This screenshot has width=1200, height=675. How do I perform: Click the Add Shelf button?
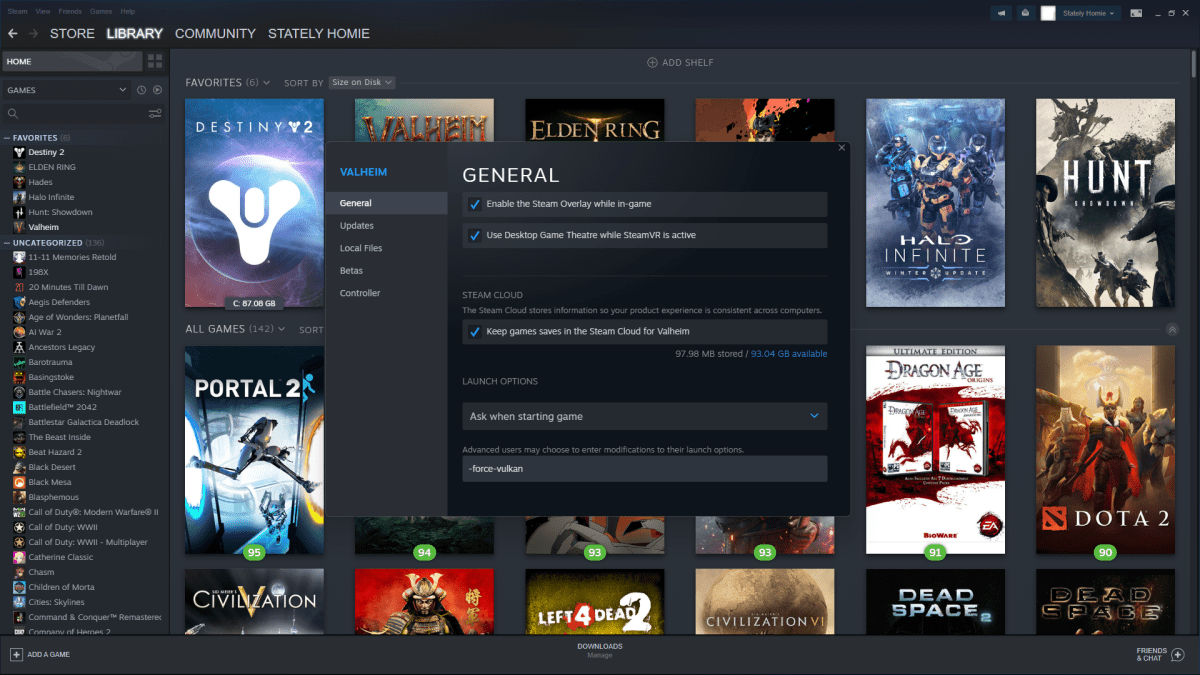[680, 62]
